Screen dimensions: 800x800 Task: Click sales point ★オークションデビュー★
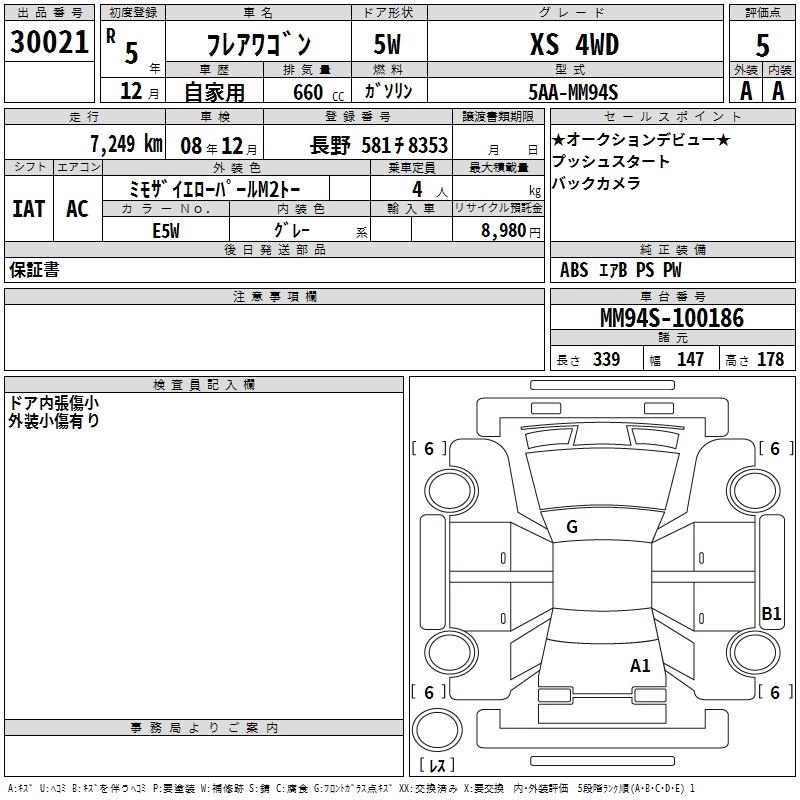641,139
